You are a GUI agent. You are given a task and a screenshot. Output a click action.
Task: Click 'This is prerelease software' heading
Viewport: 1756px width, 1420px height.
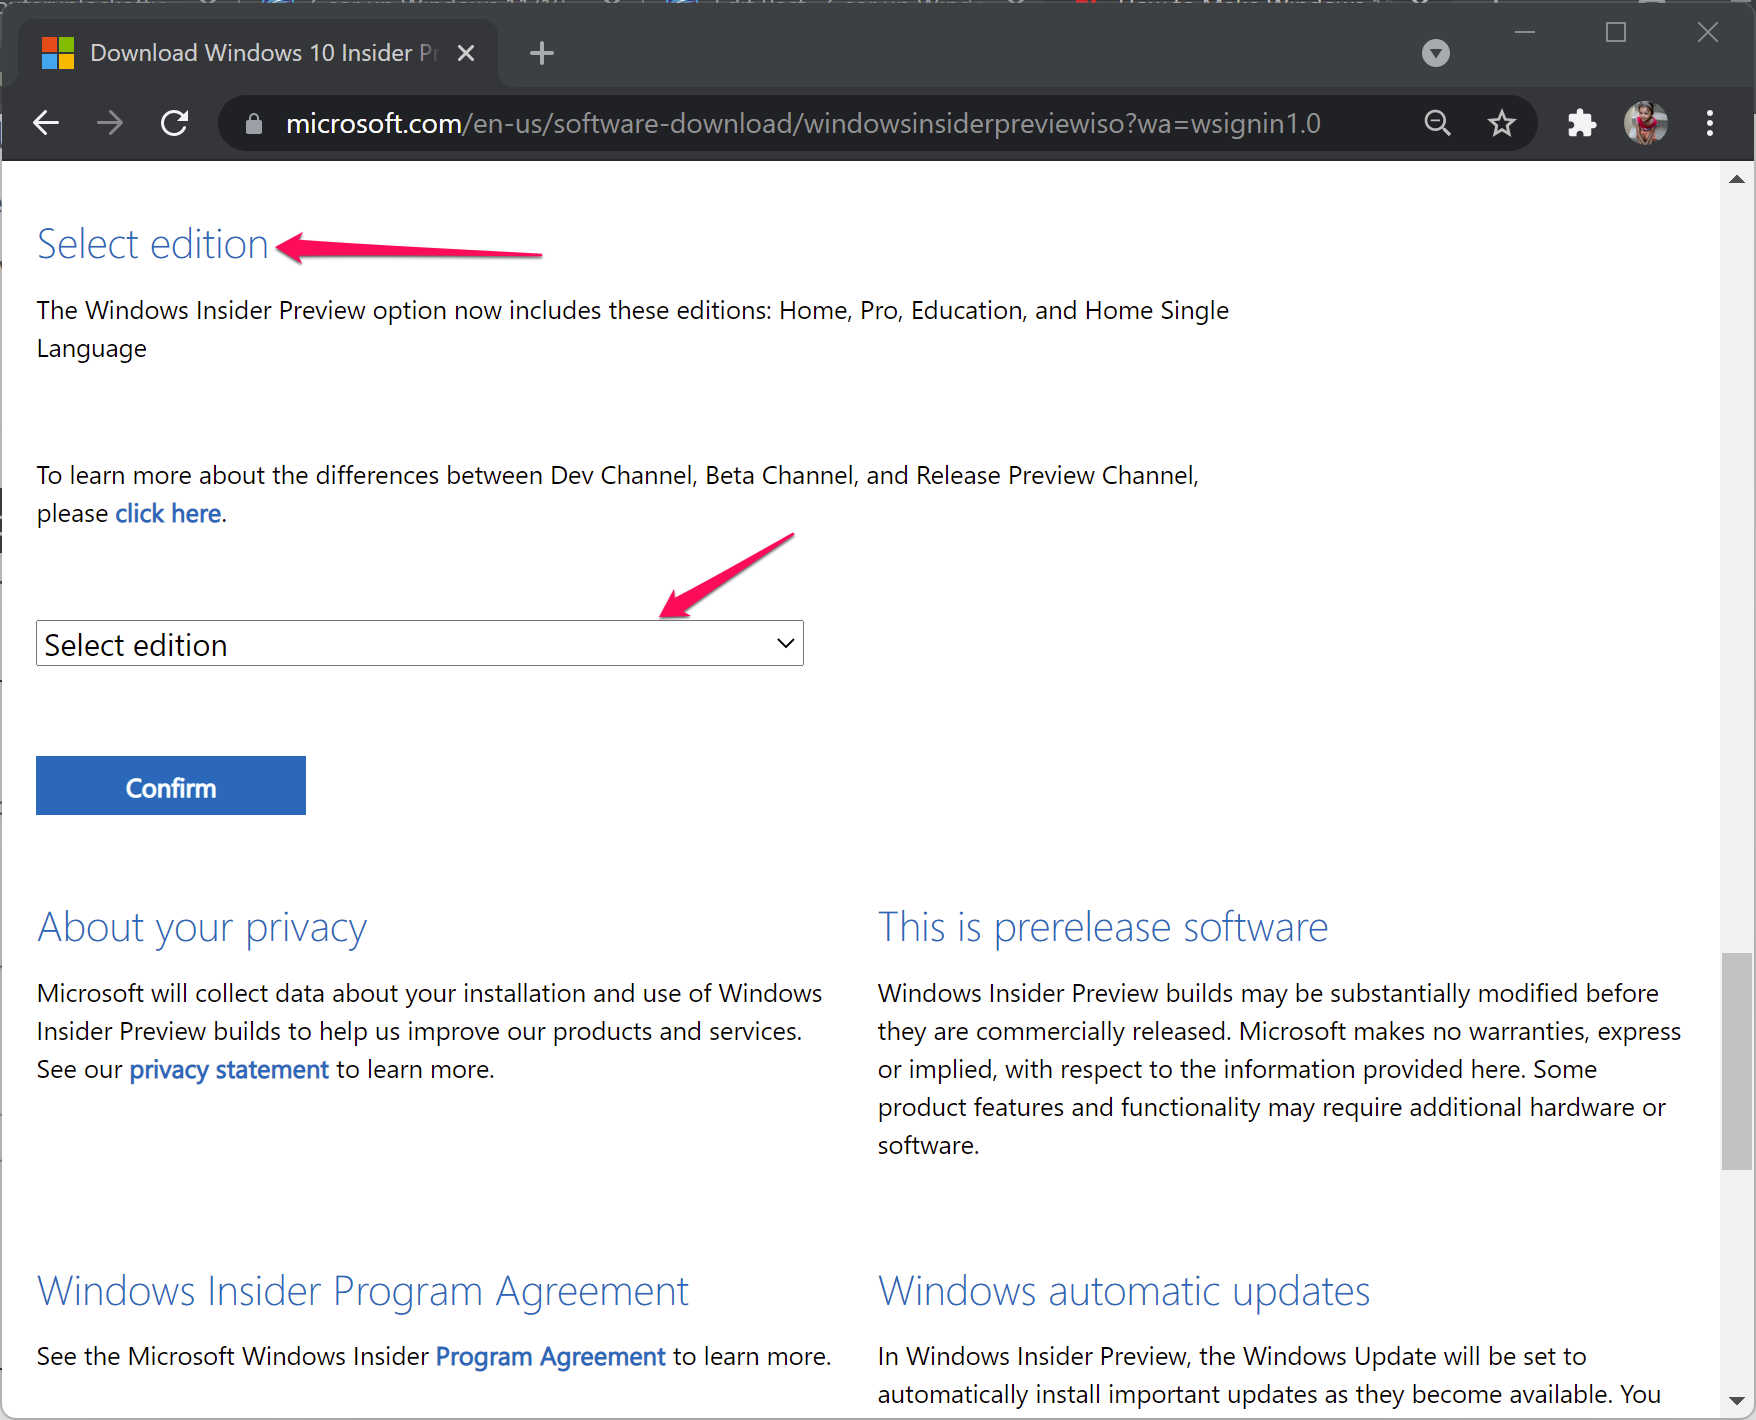point(1103,927)
